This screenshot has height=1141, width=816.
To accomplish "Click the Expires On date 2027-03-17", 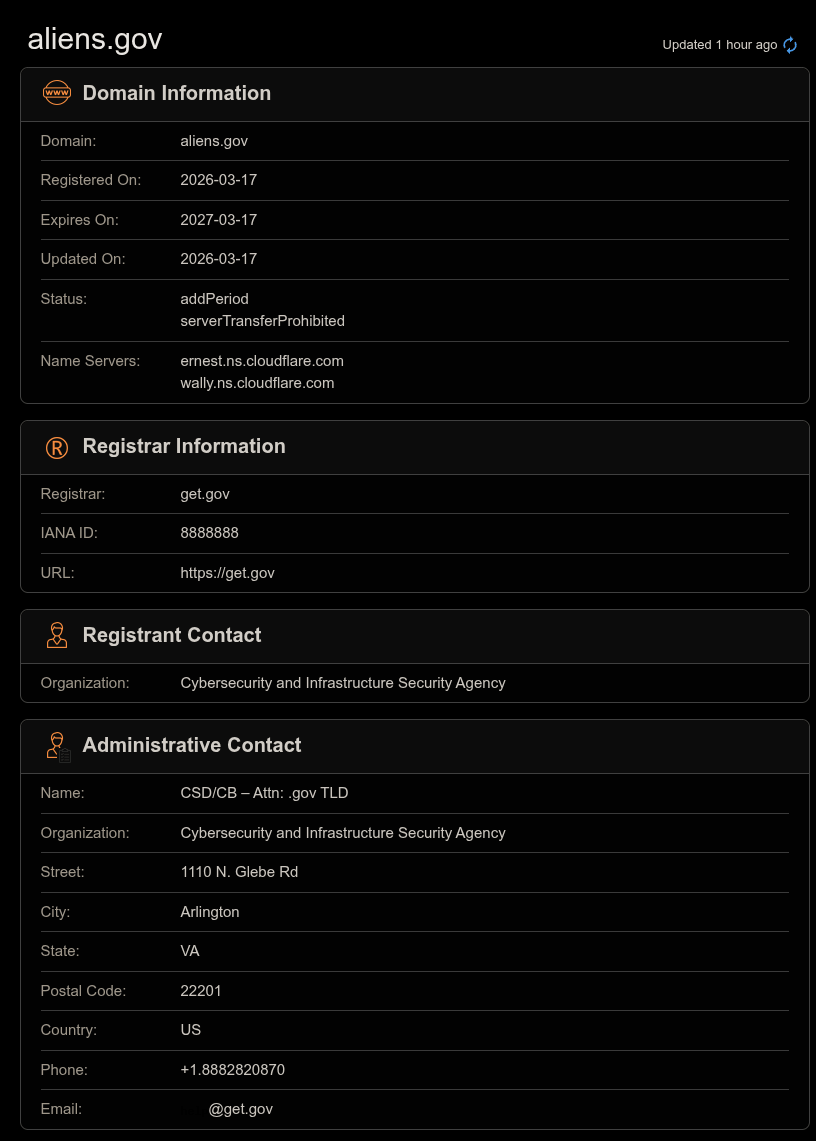I will click(x=218, y=220).
